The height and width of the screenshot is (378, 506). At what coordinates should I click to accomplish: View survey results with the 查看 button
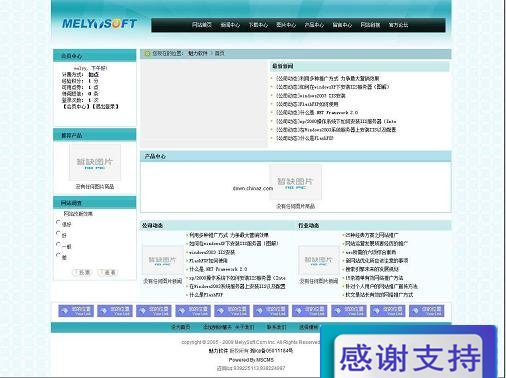[x=108, y=272]
